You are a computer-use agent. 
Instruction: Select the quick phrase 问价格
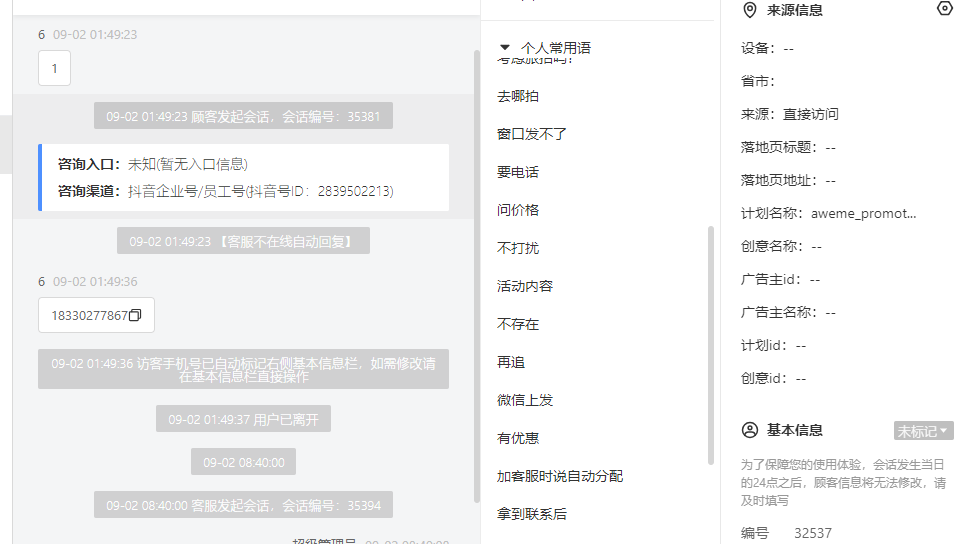pos(518,210)
